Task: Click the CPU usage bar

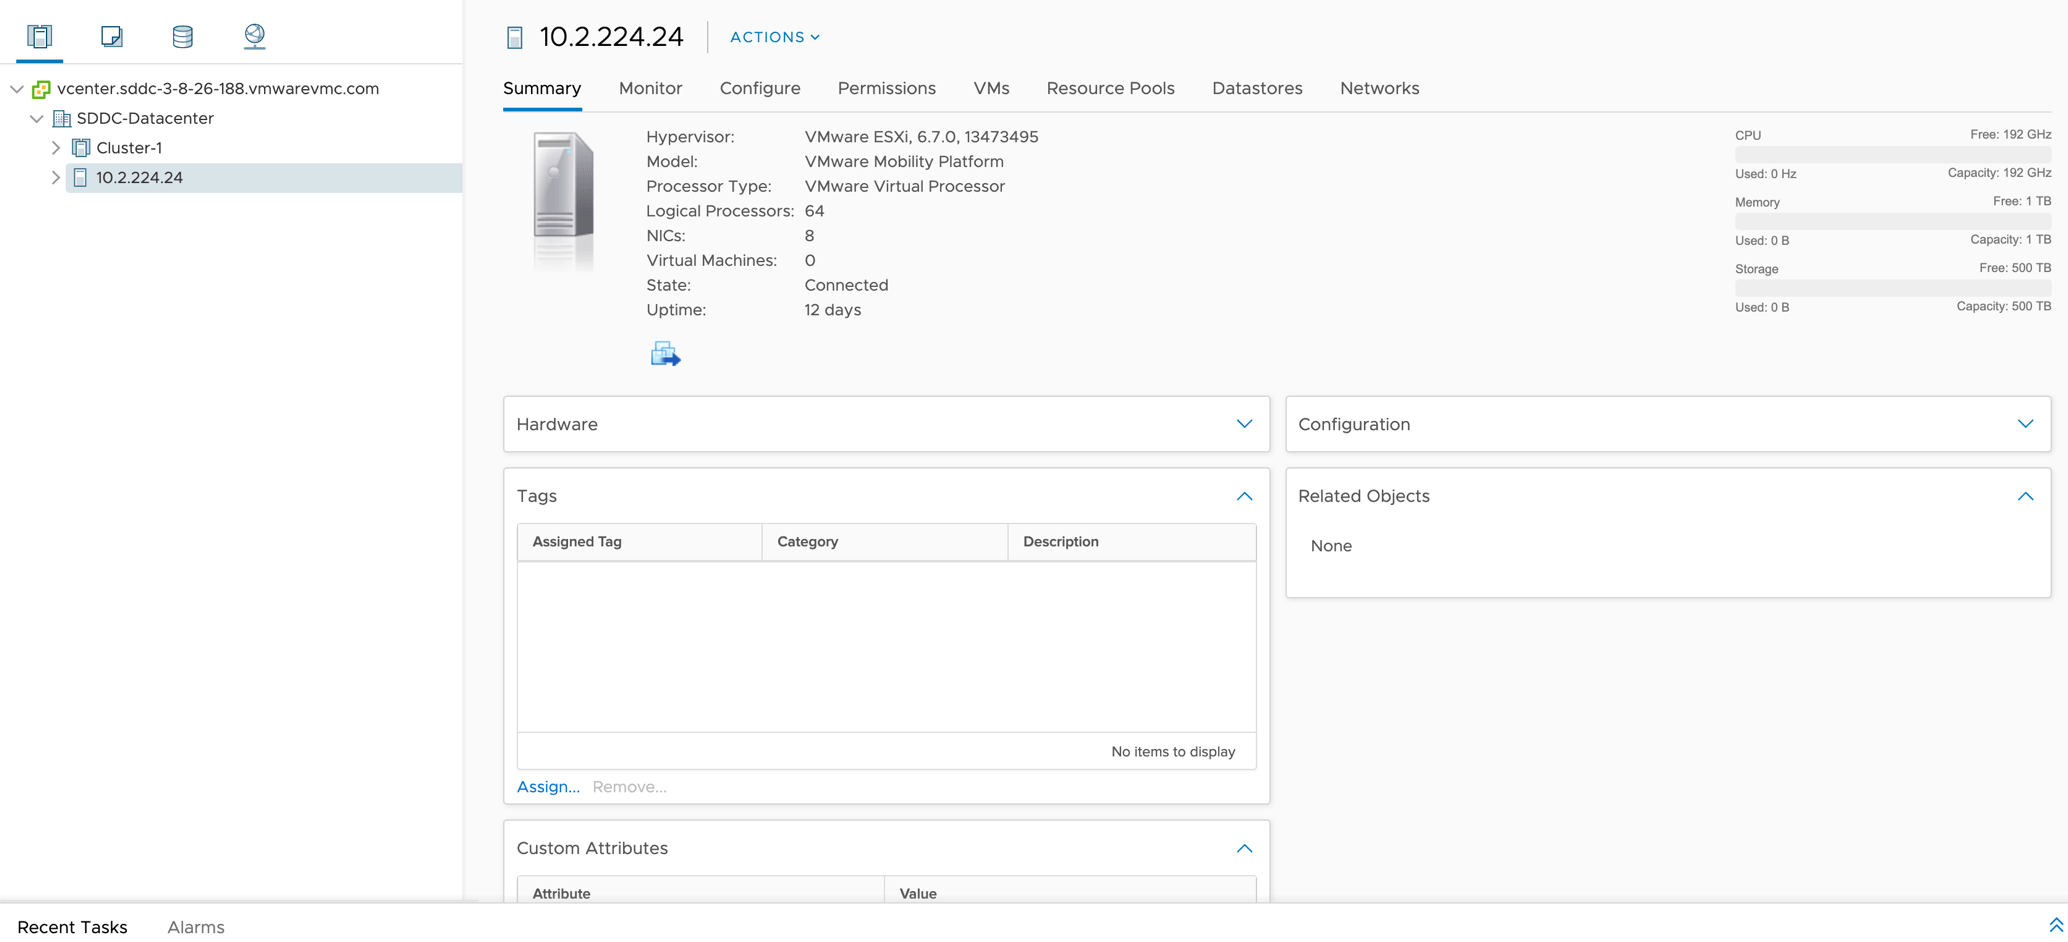Action: click(x=1892, y=155)
